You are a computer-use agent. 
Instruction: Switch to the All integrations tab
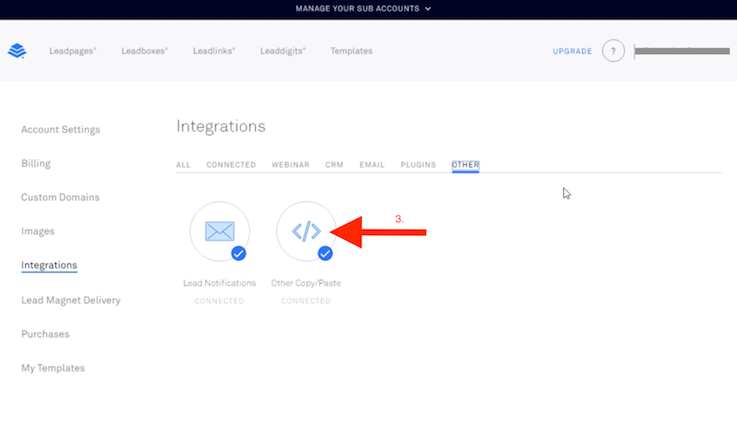pyautogui.click(x=183, y=165)
